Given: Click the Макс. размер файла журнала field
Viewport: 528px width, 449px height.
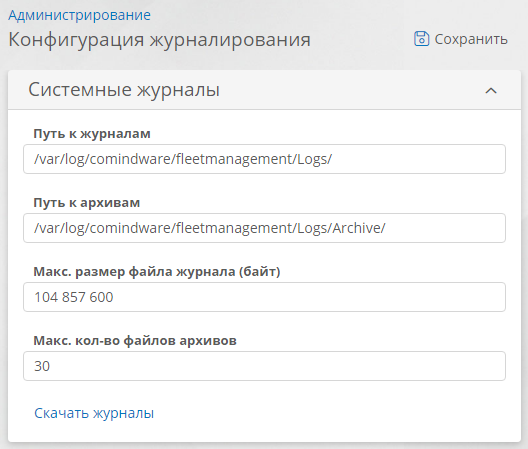Looking at the screenshot, I should click(264, 297).
